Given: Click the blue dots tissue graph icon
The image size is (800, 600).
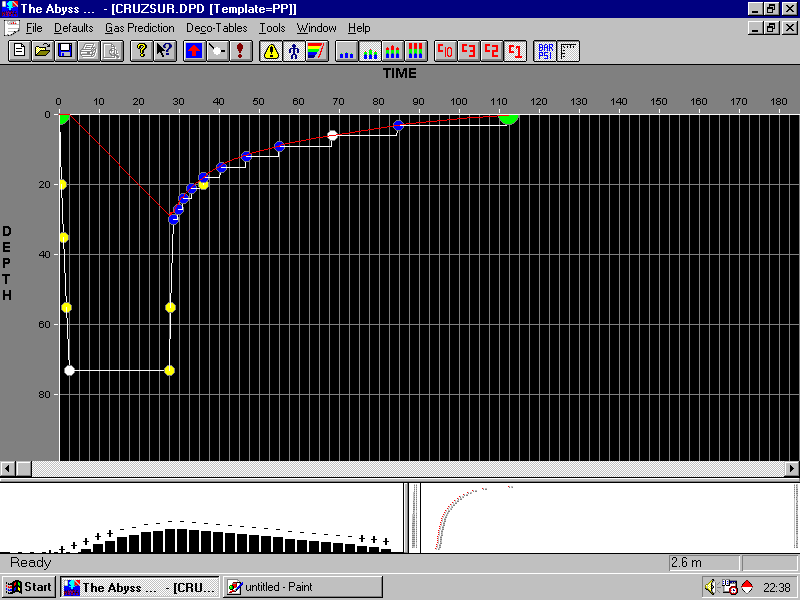Looking at the screenshot, I should click(x=346, y=51).
